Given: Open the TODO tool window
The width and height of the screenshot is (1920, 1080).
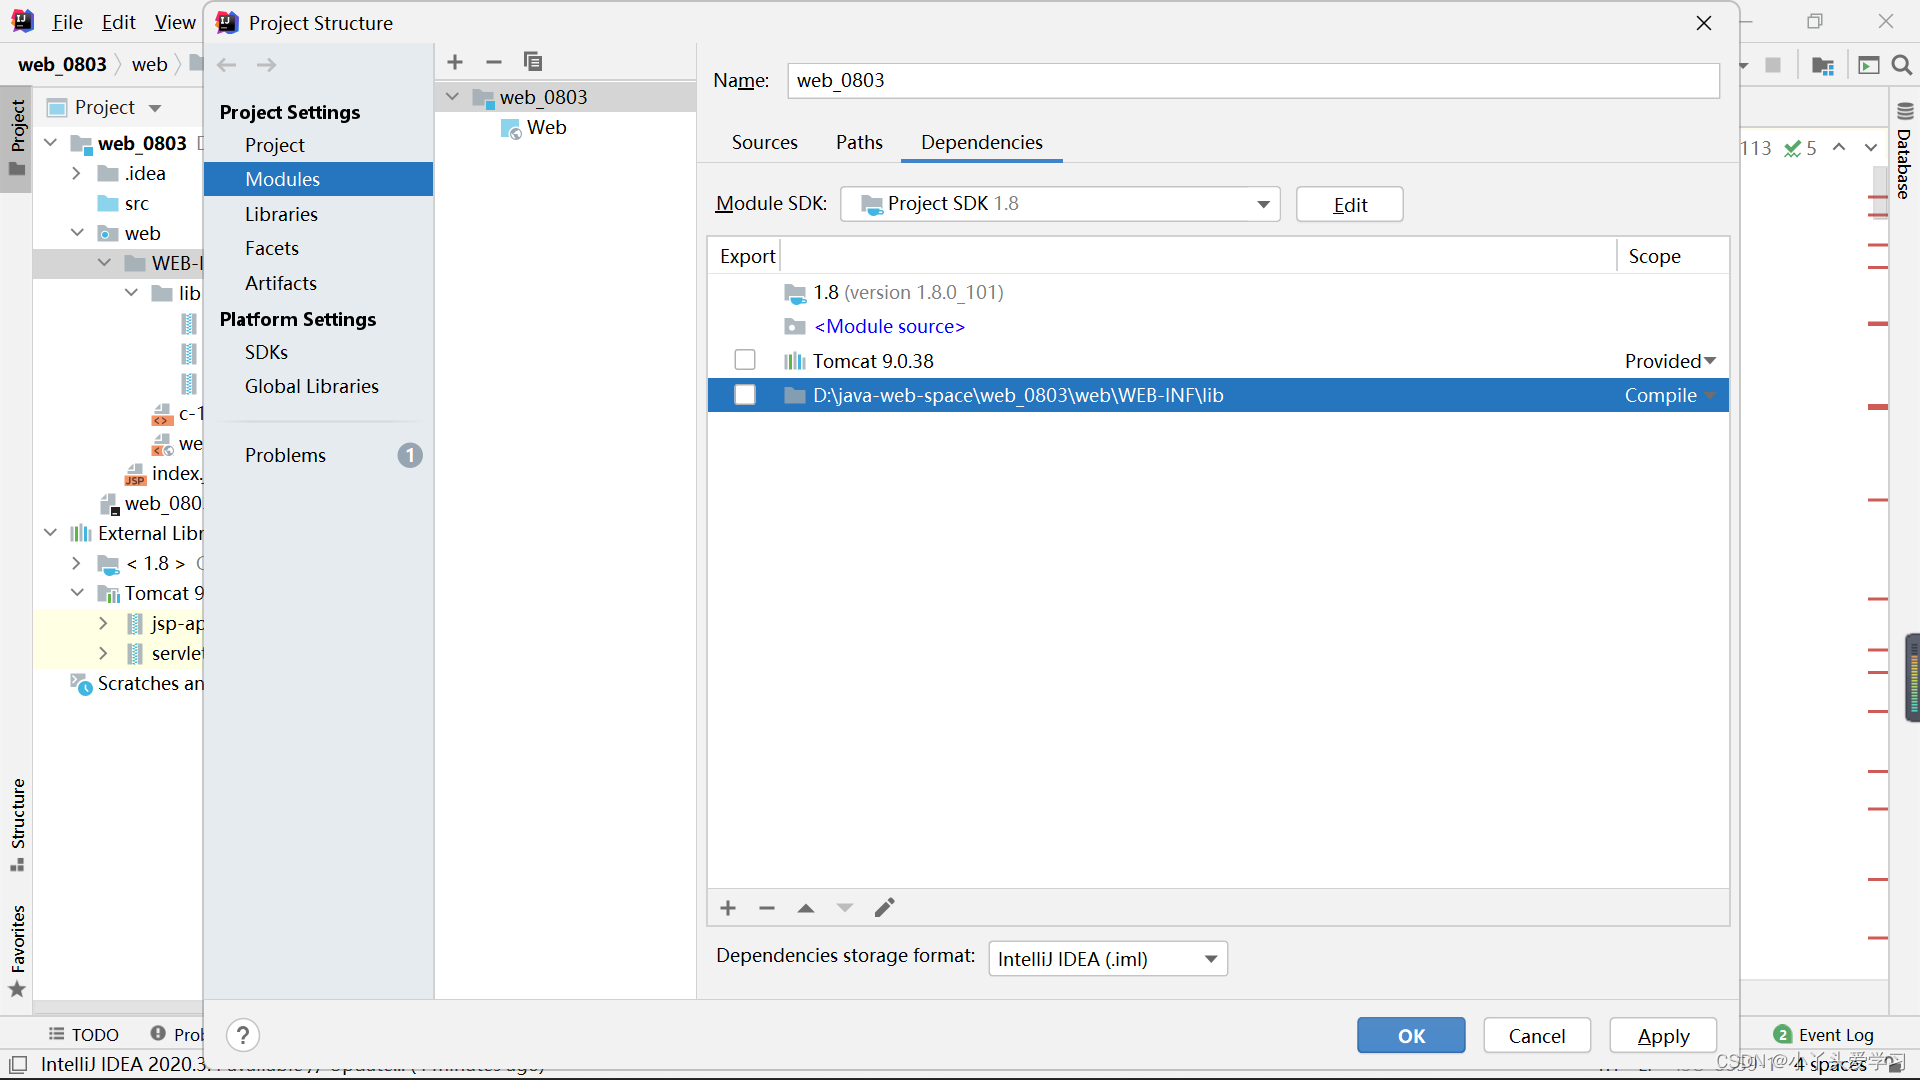Looking at the screenshot, I should pyautogui.click(x=84, y=1035).
